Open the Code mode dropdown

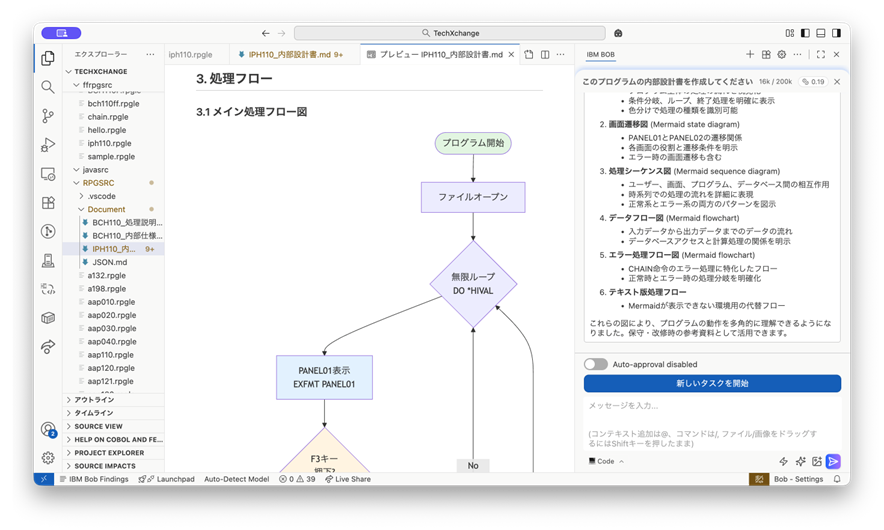point(606,461)
